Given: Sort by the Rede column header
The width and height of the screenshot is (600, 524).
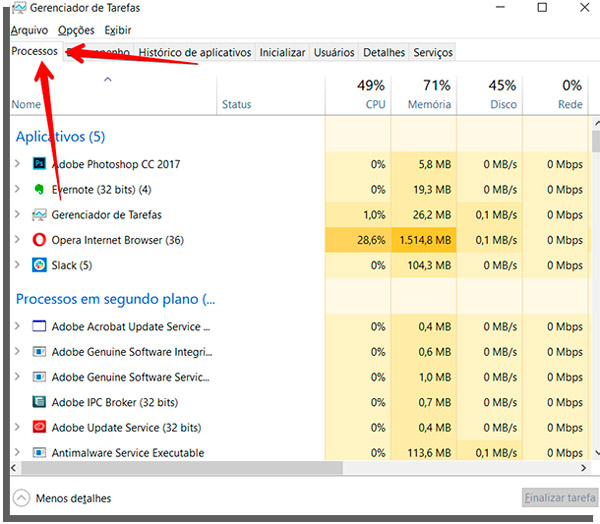Looking at the screenshot, I should (556, 94).
